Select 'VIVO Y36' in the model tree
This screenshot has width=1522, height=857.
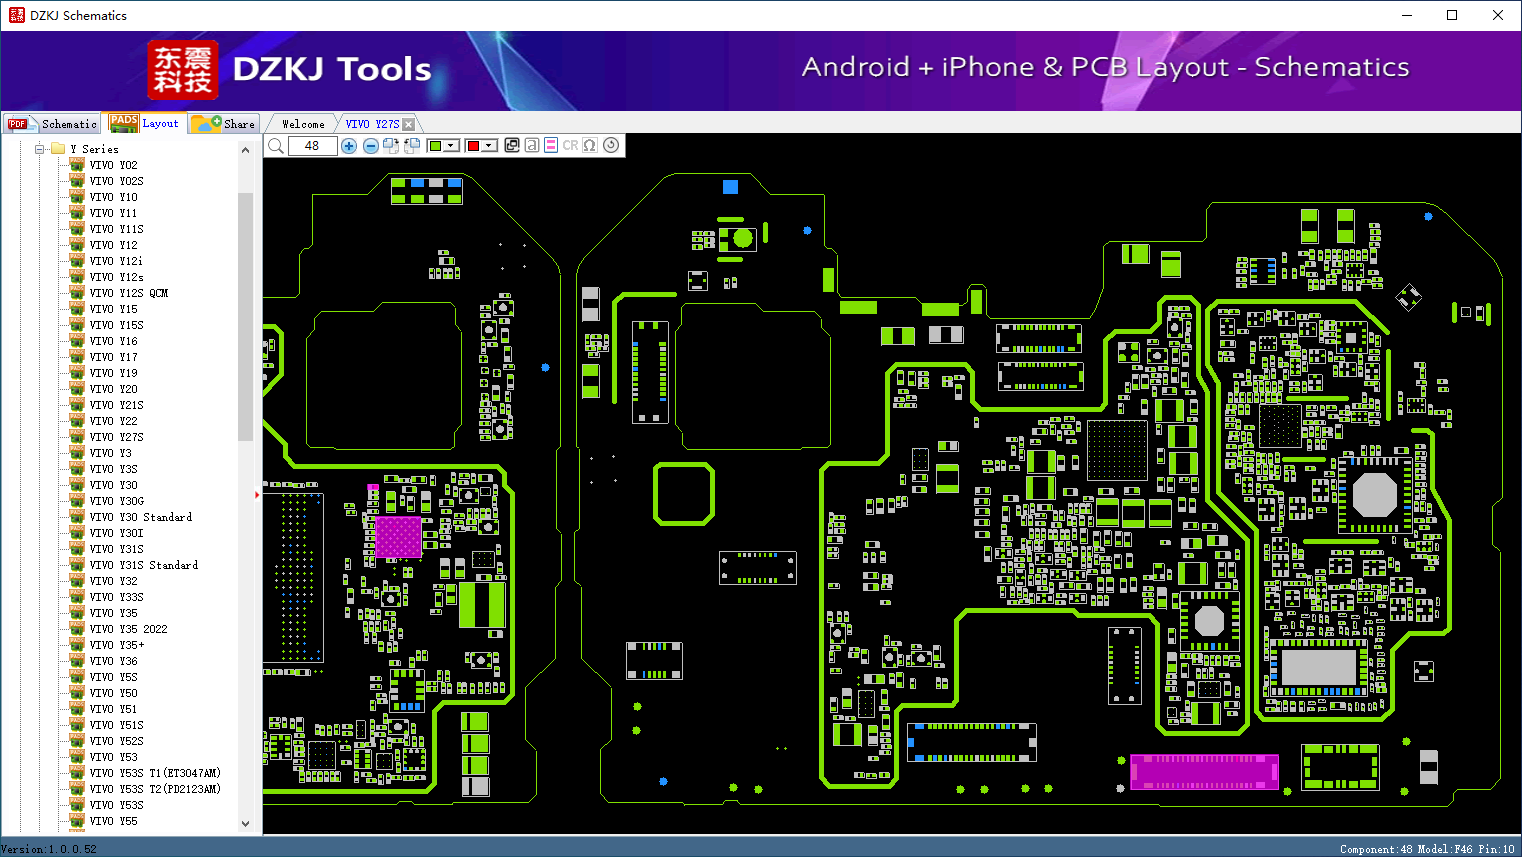point(114,661)
